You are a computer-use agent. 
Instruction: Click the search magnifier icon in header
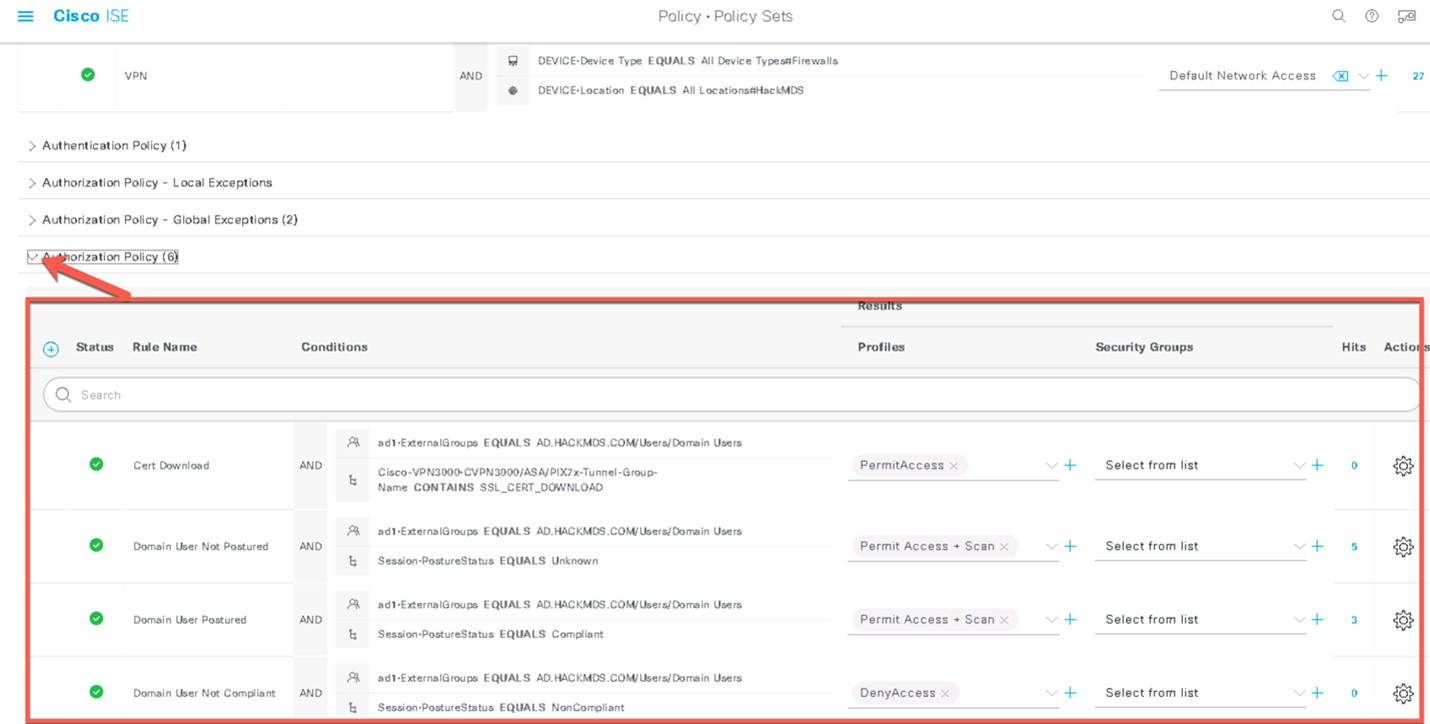(1338, 16)
